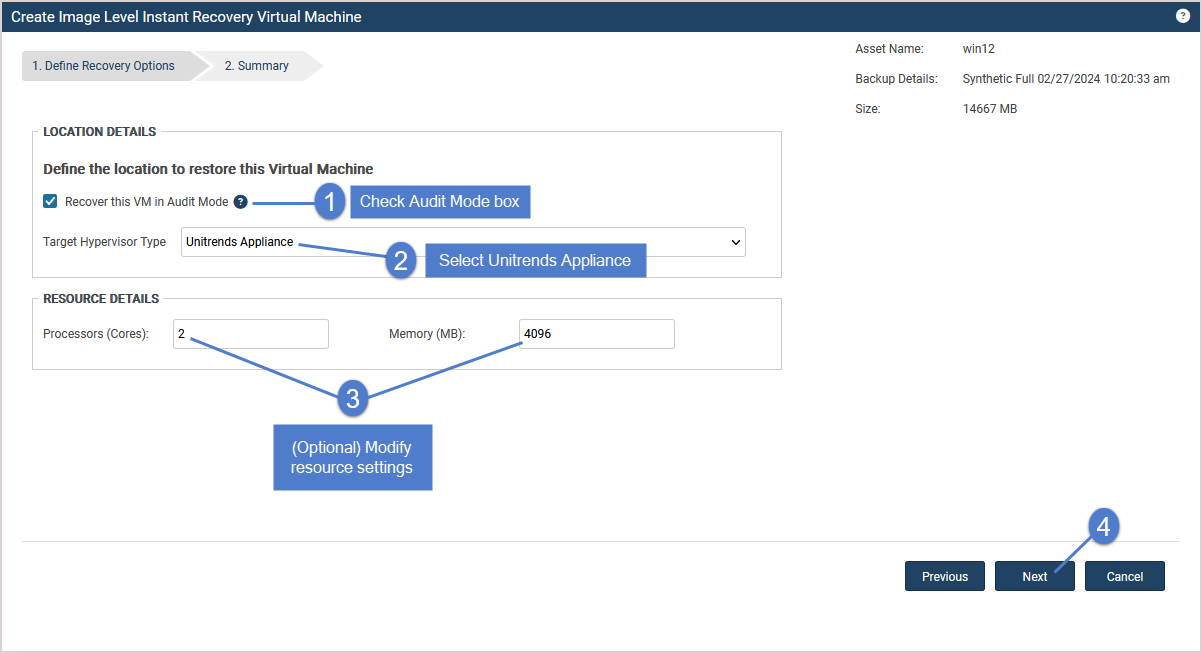Select the Recover this VM in Audit Mode label

tap(147, 202)
